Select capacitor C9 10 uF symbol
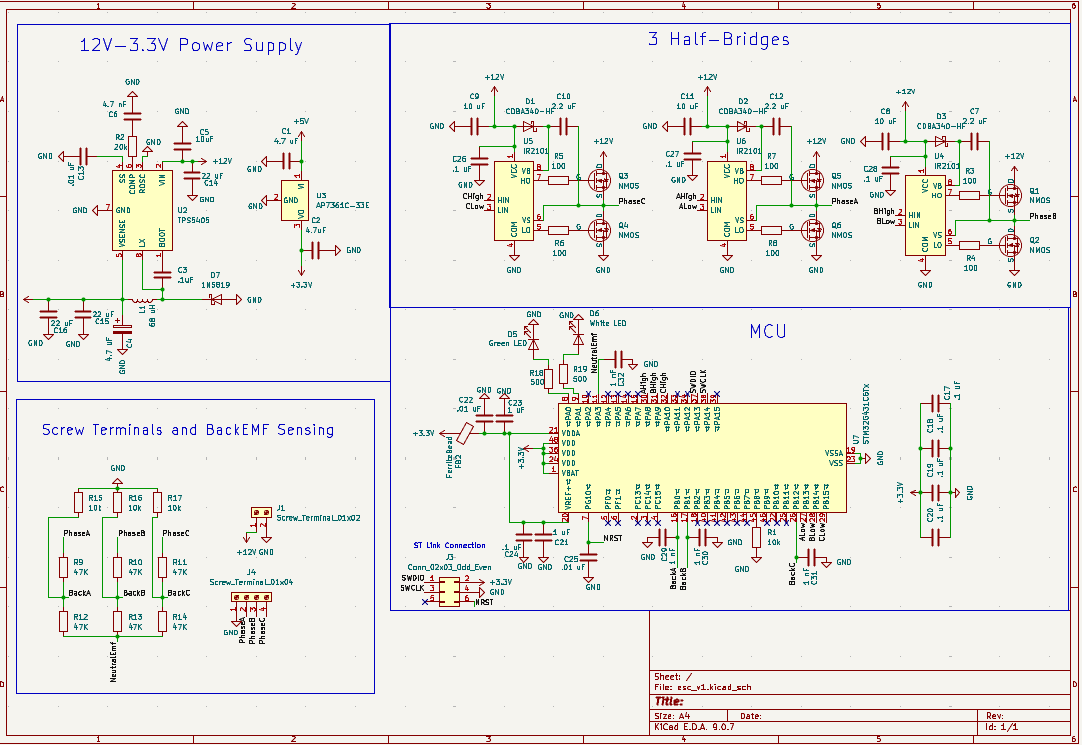This screenshot has height=745, width=1082. (475, 126)
